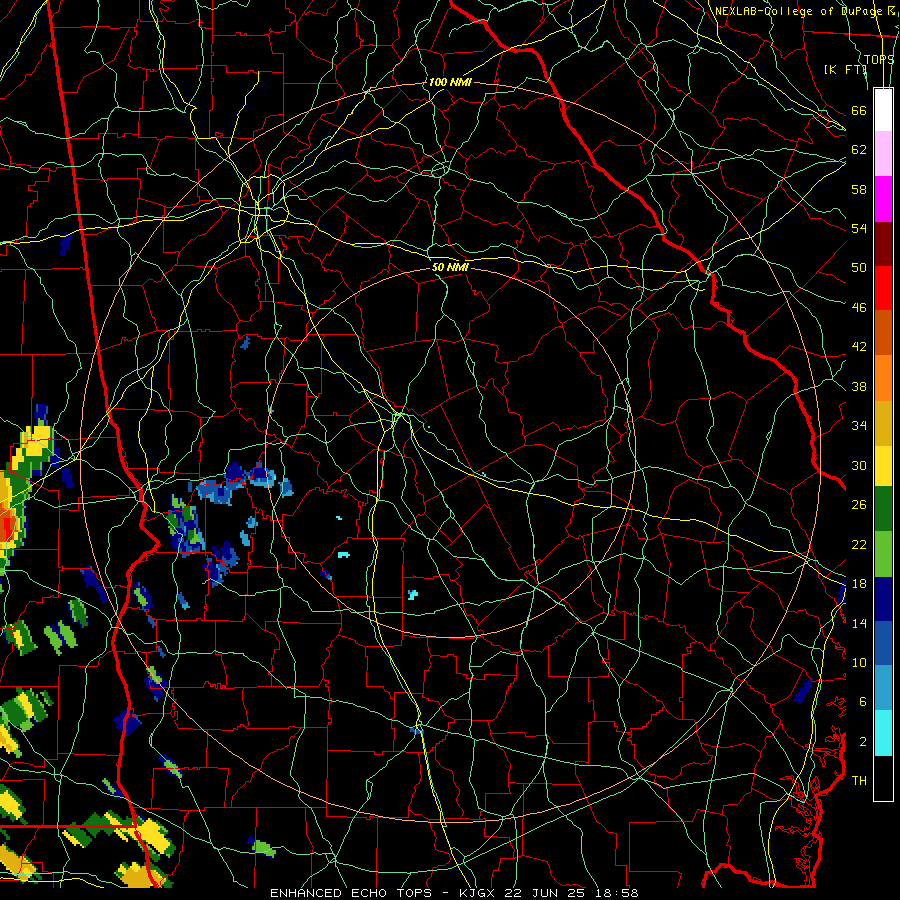Viewport: 900px width, 900px height.
Task: Click the magenta legend swatch
Action: [883, 199]
